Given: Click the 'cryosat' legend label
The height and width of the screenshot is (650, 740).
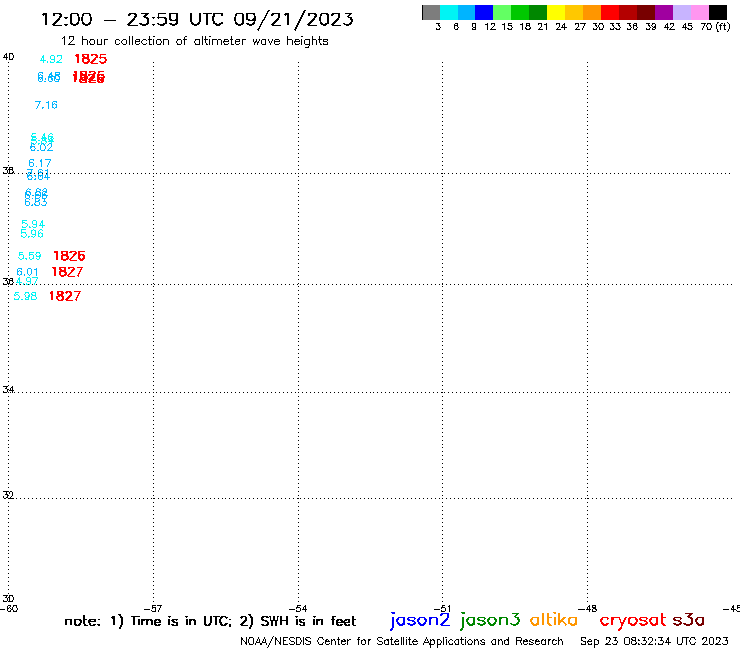Looking at the screenshot, I should (x=633, y=620).
